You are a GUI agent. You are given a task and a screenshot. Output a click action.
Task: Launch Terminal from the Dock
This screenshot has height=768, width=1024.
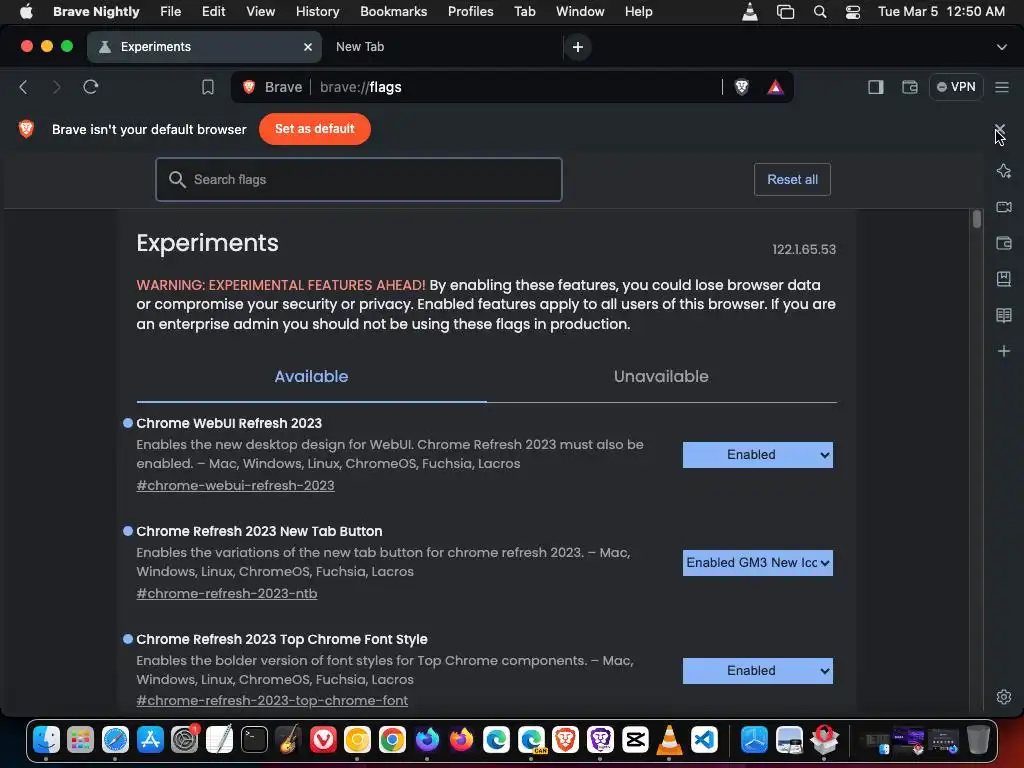click(253, 739)
